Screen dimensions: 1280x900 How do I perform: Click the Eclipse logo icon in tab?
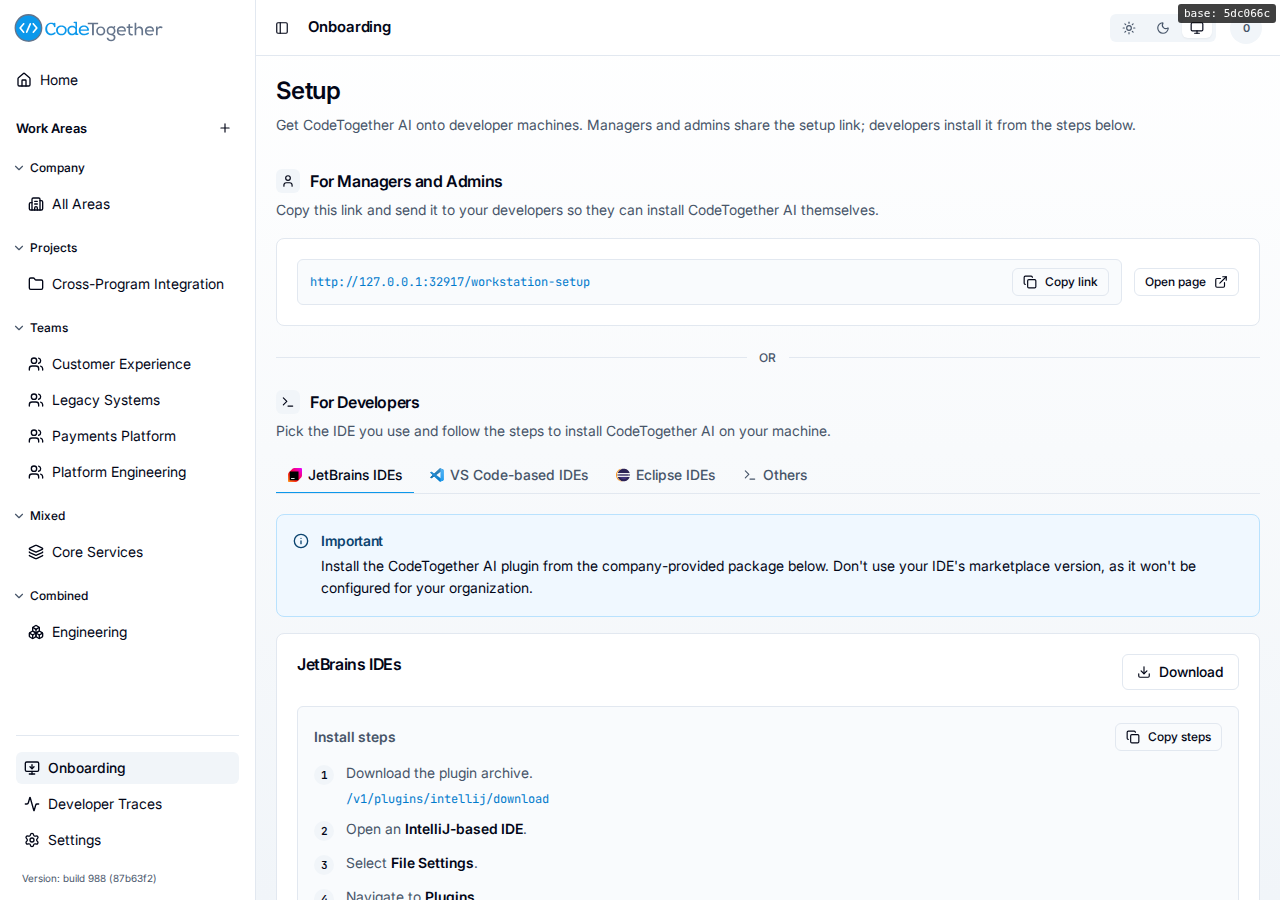(623, 475)
